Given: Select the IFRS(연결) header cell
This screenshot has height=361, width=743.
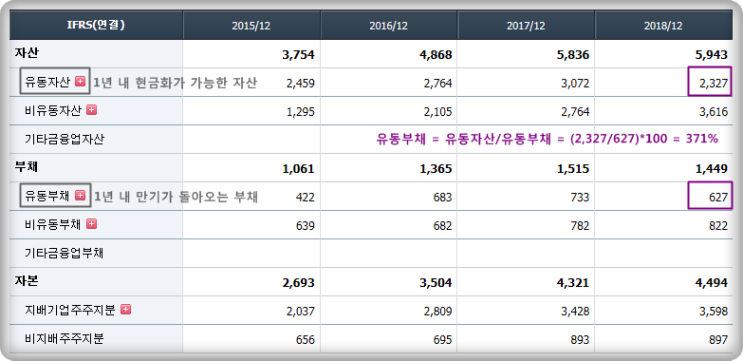Looking at the screenshot, I should (96, 25).
